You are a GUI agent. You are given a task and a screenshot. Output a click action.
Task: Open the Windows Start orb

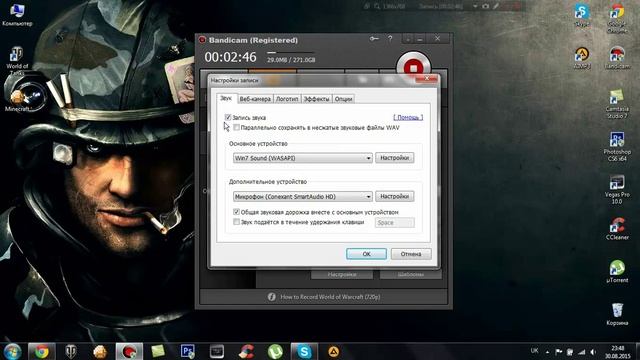(12, 351)
